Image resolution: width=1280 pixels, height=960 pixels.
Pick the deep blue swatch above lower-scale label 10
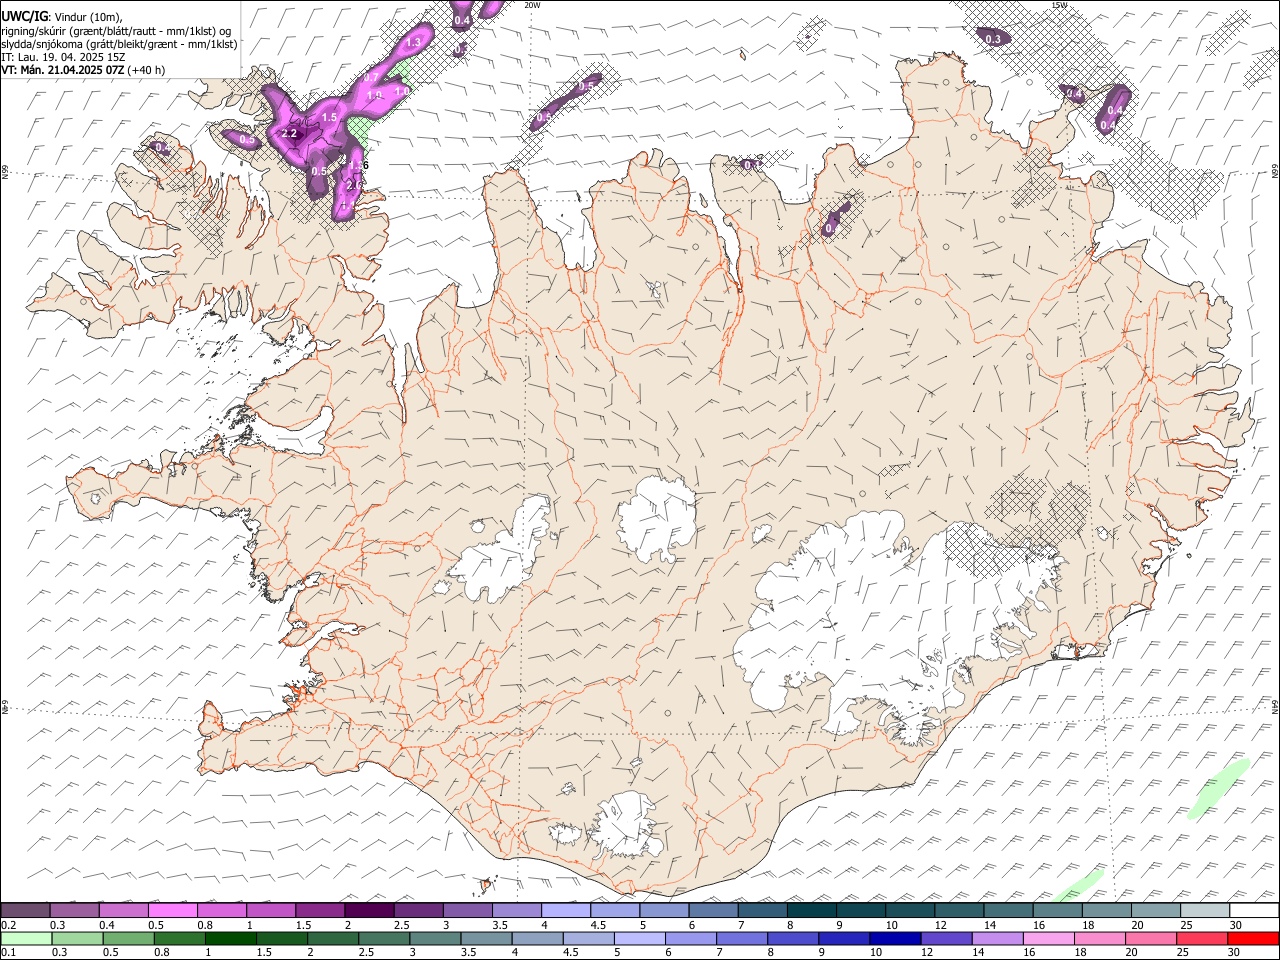tap(896, 938)
